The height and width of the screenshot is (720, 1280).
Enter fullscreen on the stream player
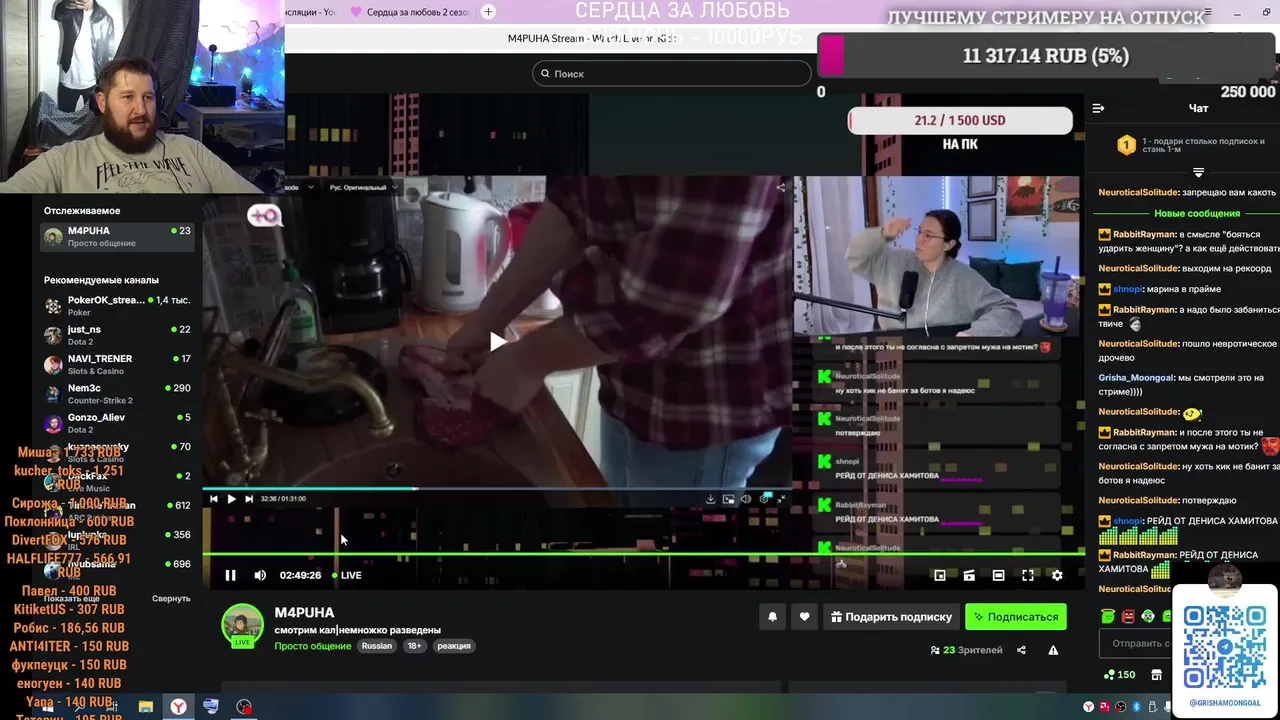(x=1027, y=575)
